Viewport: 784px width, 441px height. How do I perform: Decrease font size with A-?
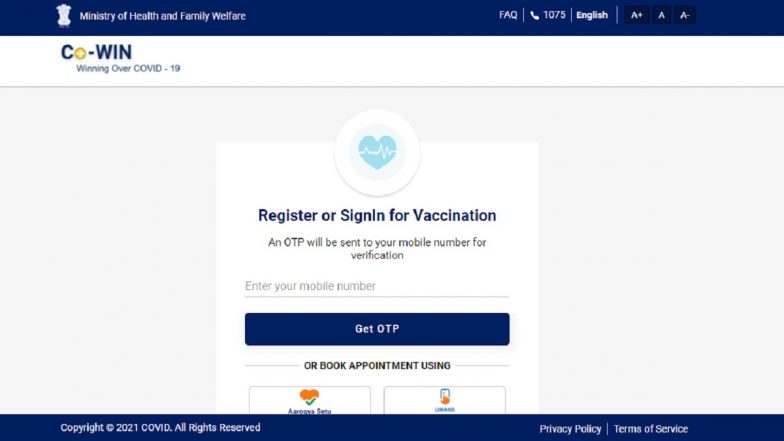684,15
